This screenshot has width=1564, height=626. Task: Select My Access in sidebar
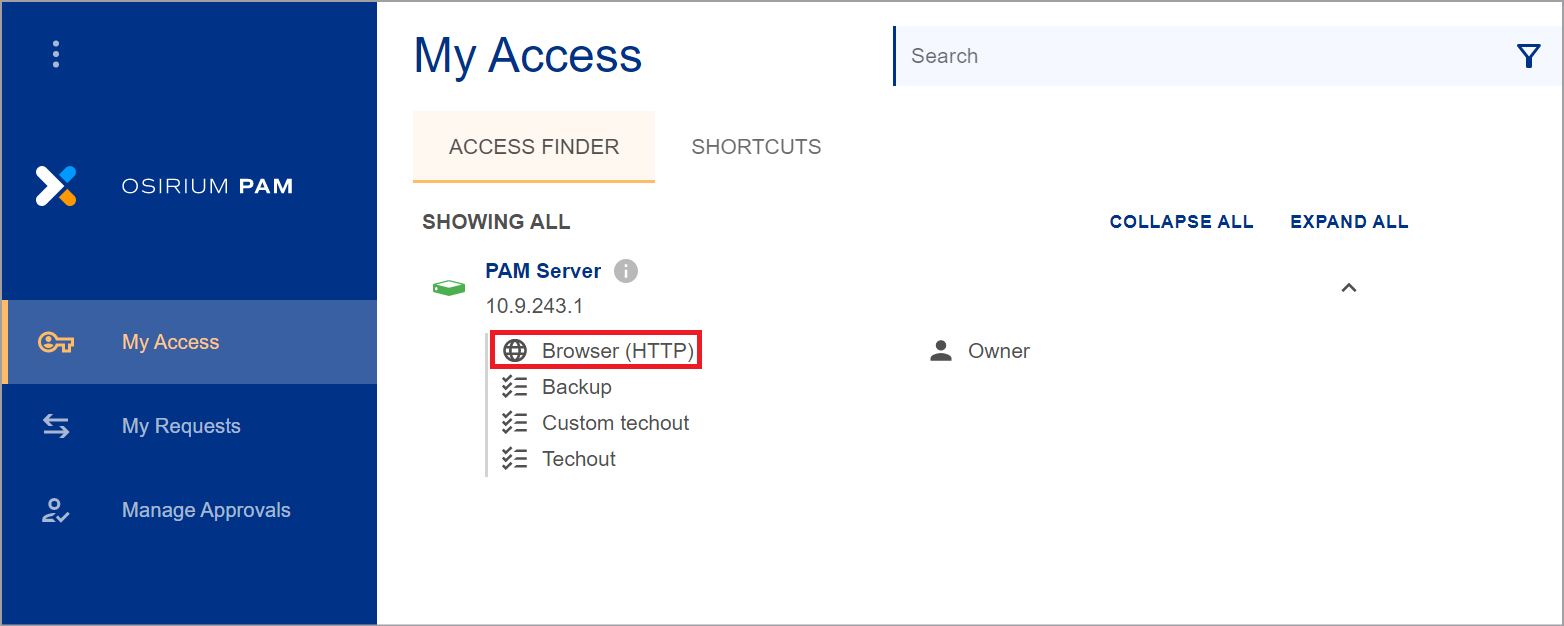[x=170, y=342]
